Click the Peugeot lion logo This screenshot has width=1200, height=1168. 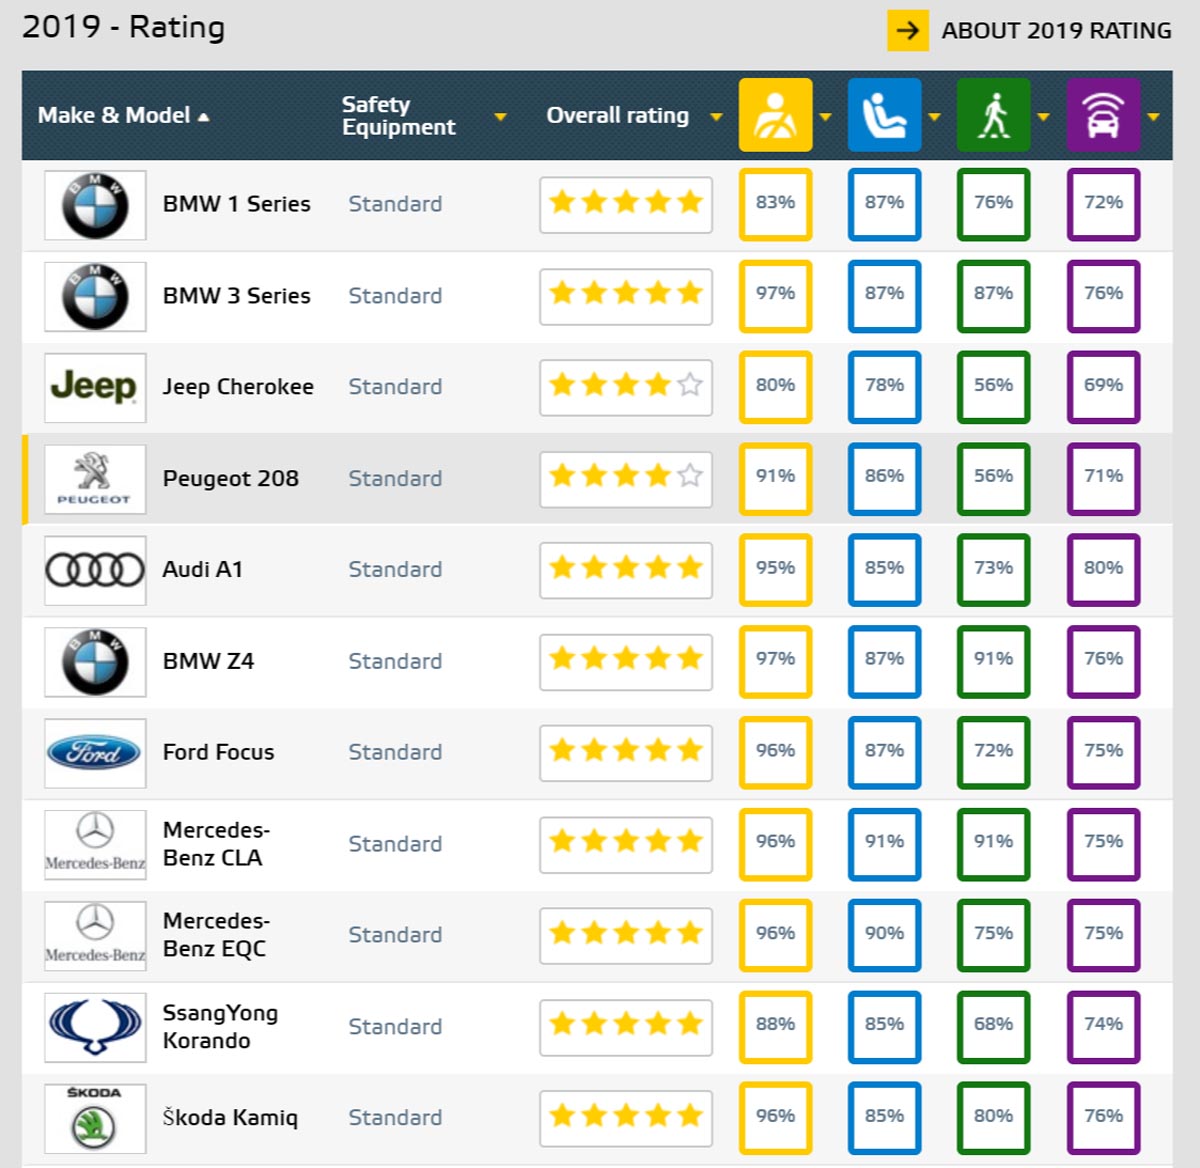pos(95,478)
